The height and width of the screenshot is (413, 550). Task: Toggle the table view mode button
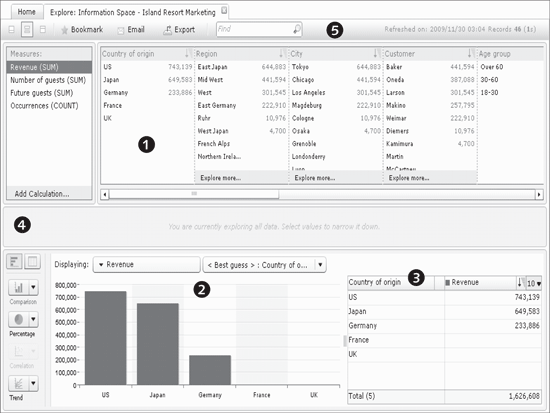pos(32,261)
